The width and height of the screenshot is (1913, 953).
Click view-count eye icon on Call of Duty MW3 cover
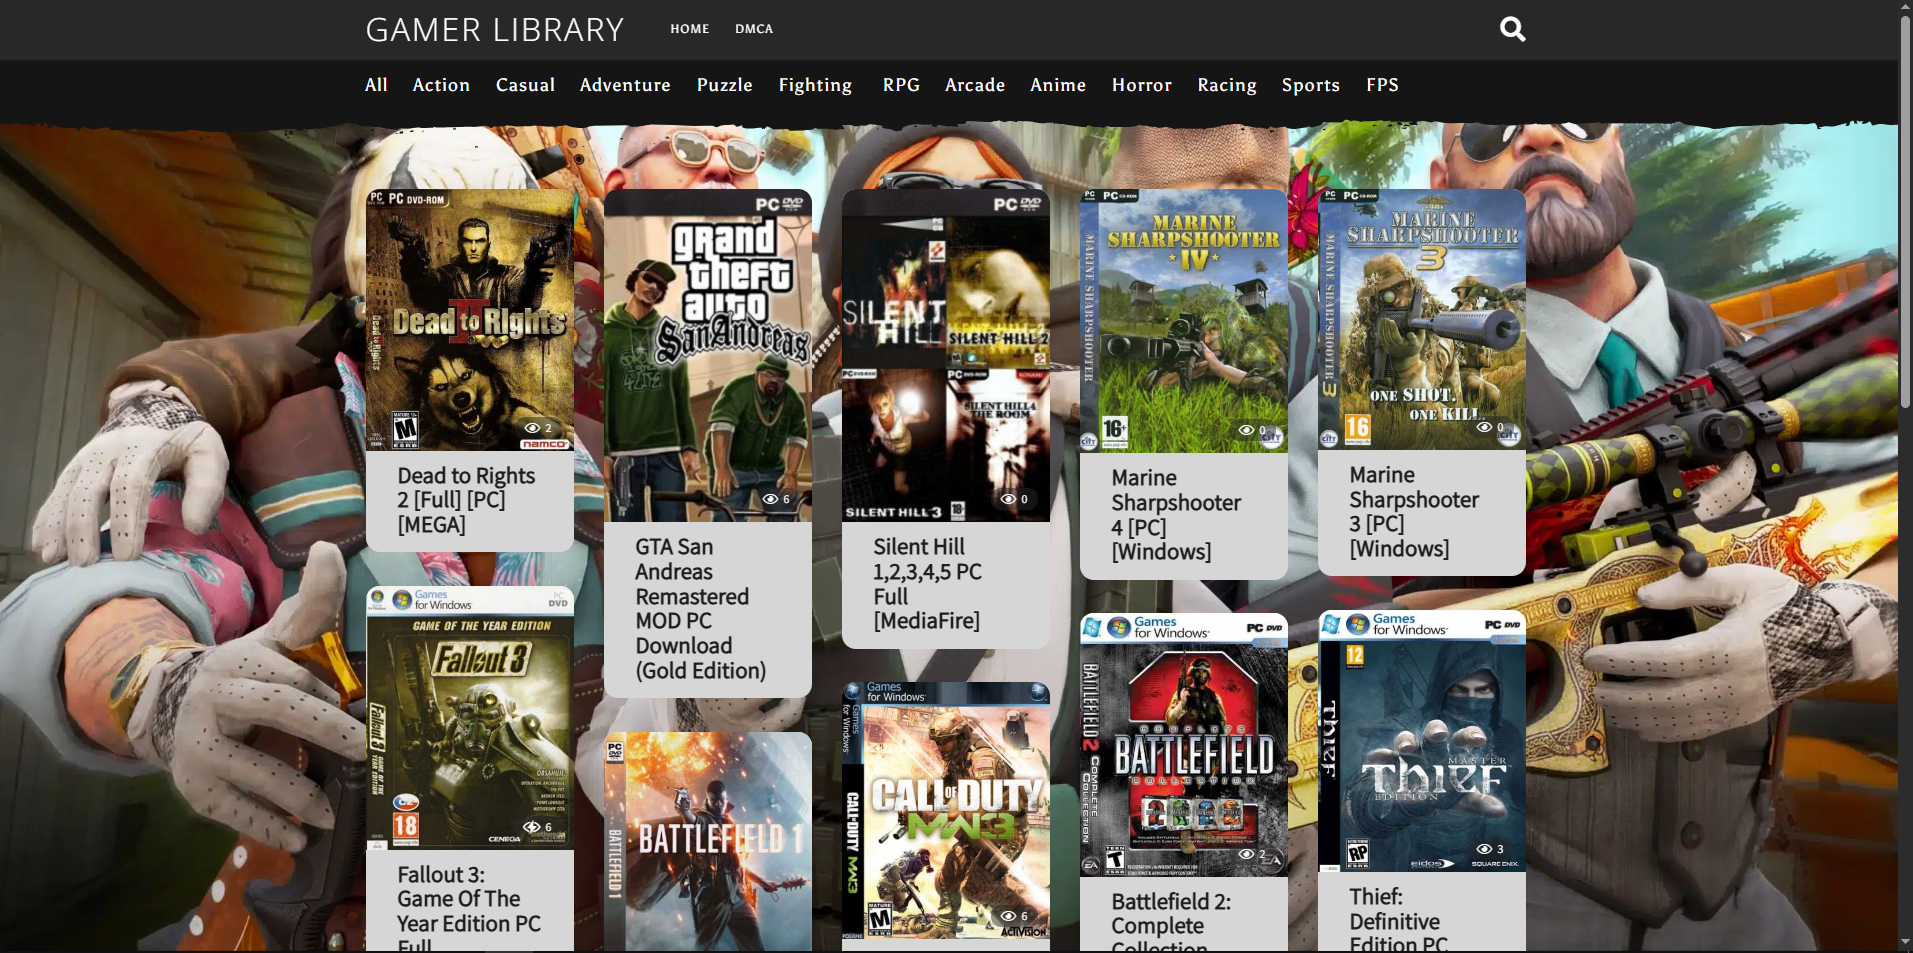pos(1008,916)
